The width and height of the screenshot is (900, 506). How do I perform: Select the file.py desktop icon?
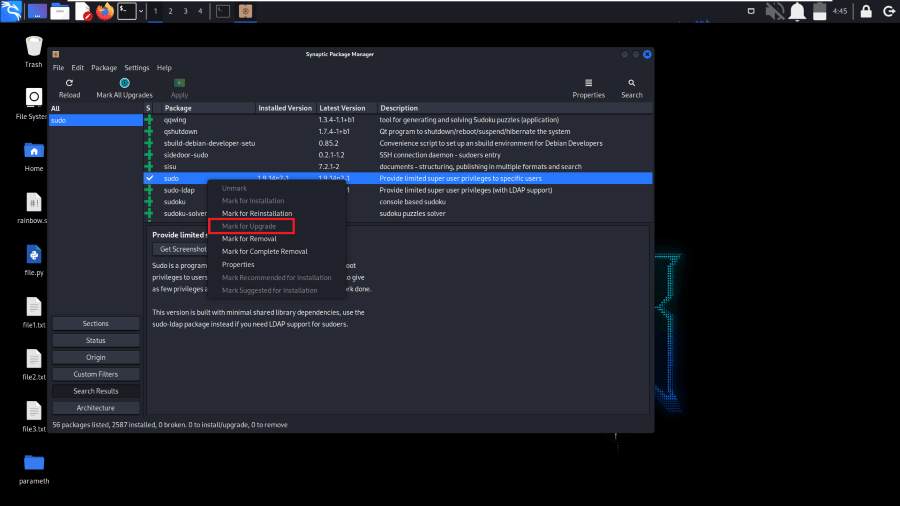[x=34, y=260]
